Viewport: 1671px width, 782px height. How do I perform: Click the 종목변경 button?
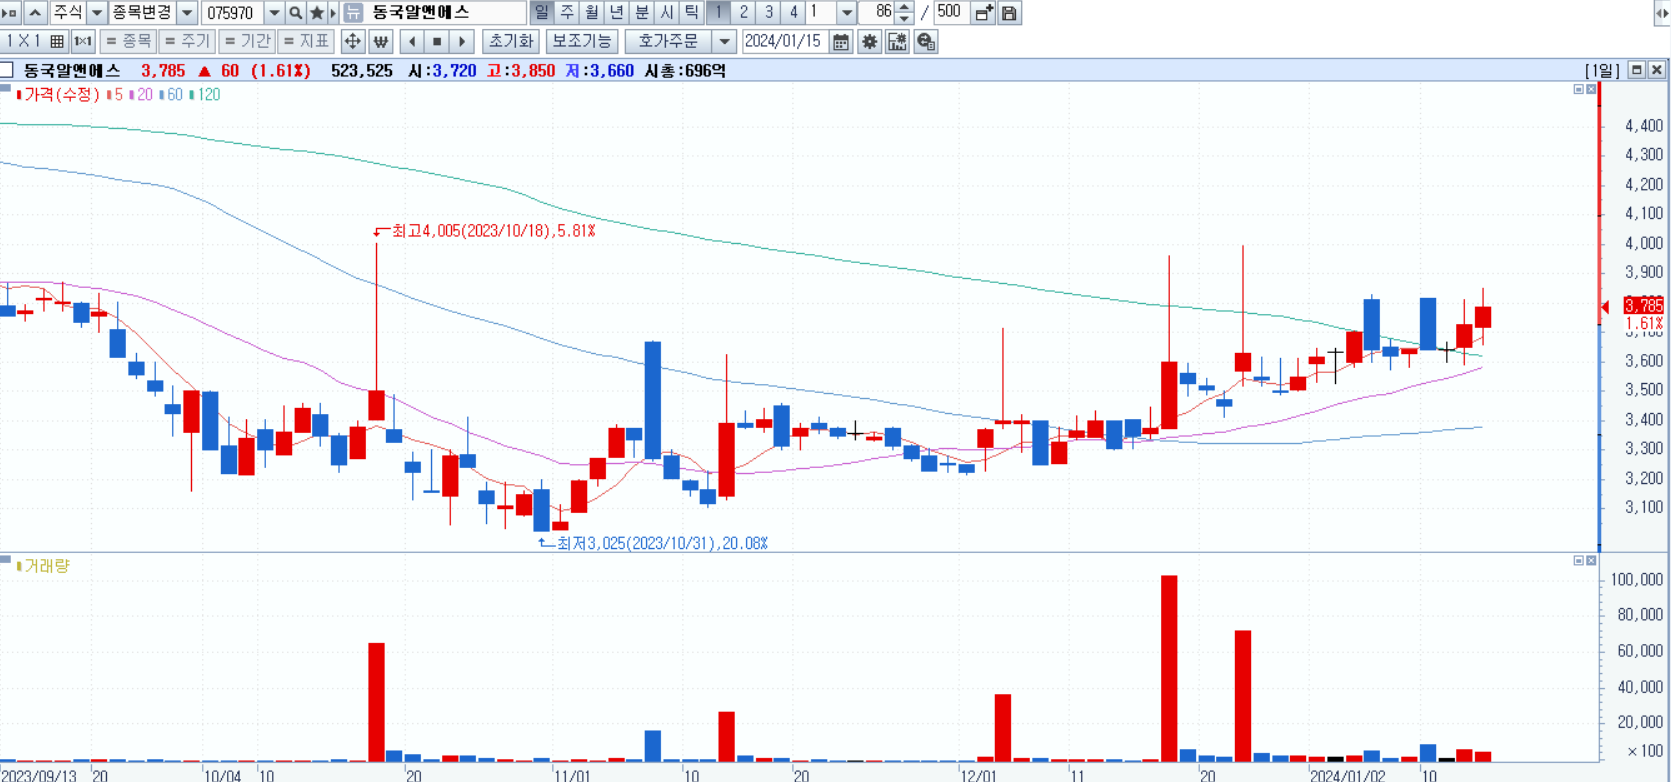click(142, 13)
